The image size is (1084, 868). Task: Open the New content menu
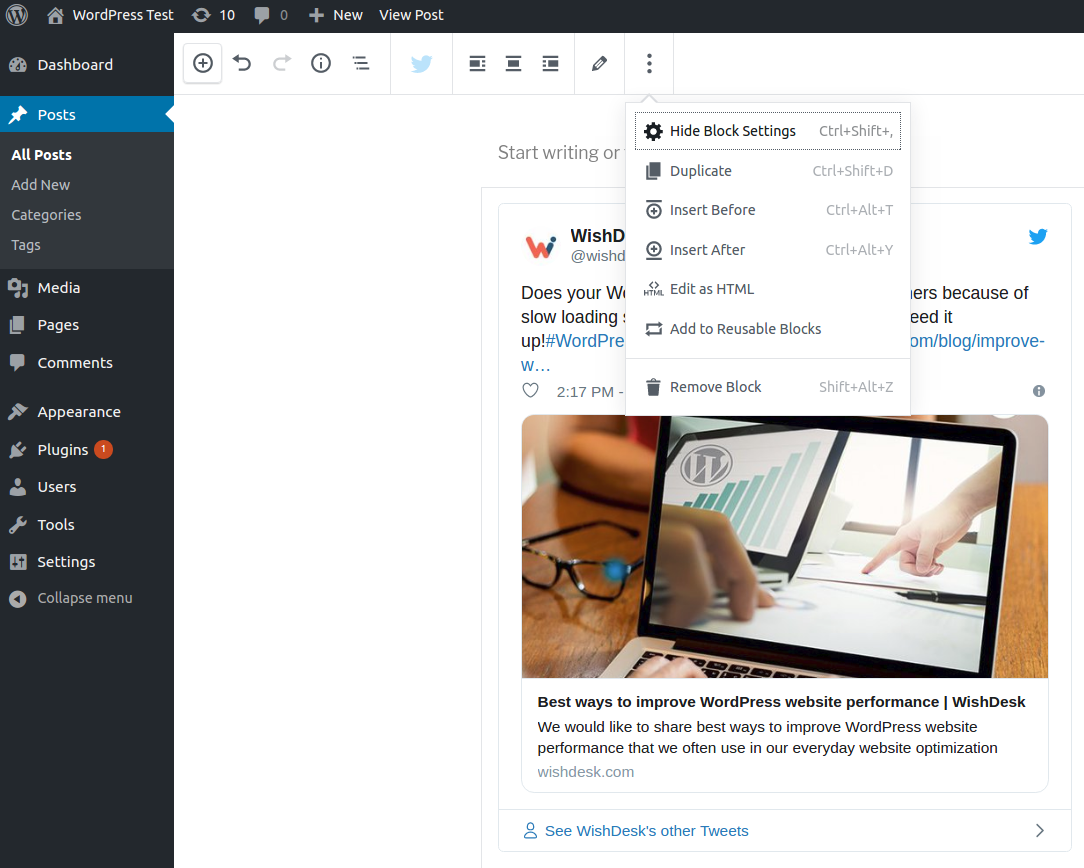[335, 15]
